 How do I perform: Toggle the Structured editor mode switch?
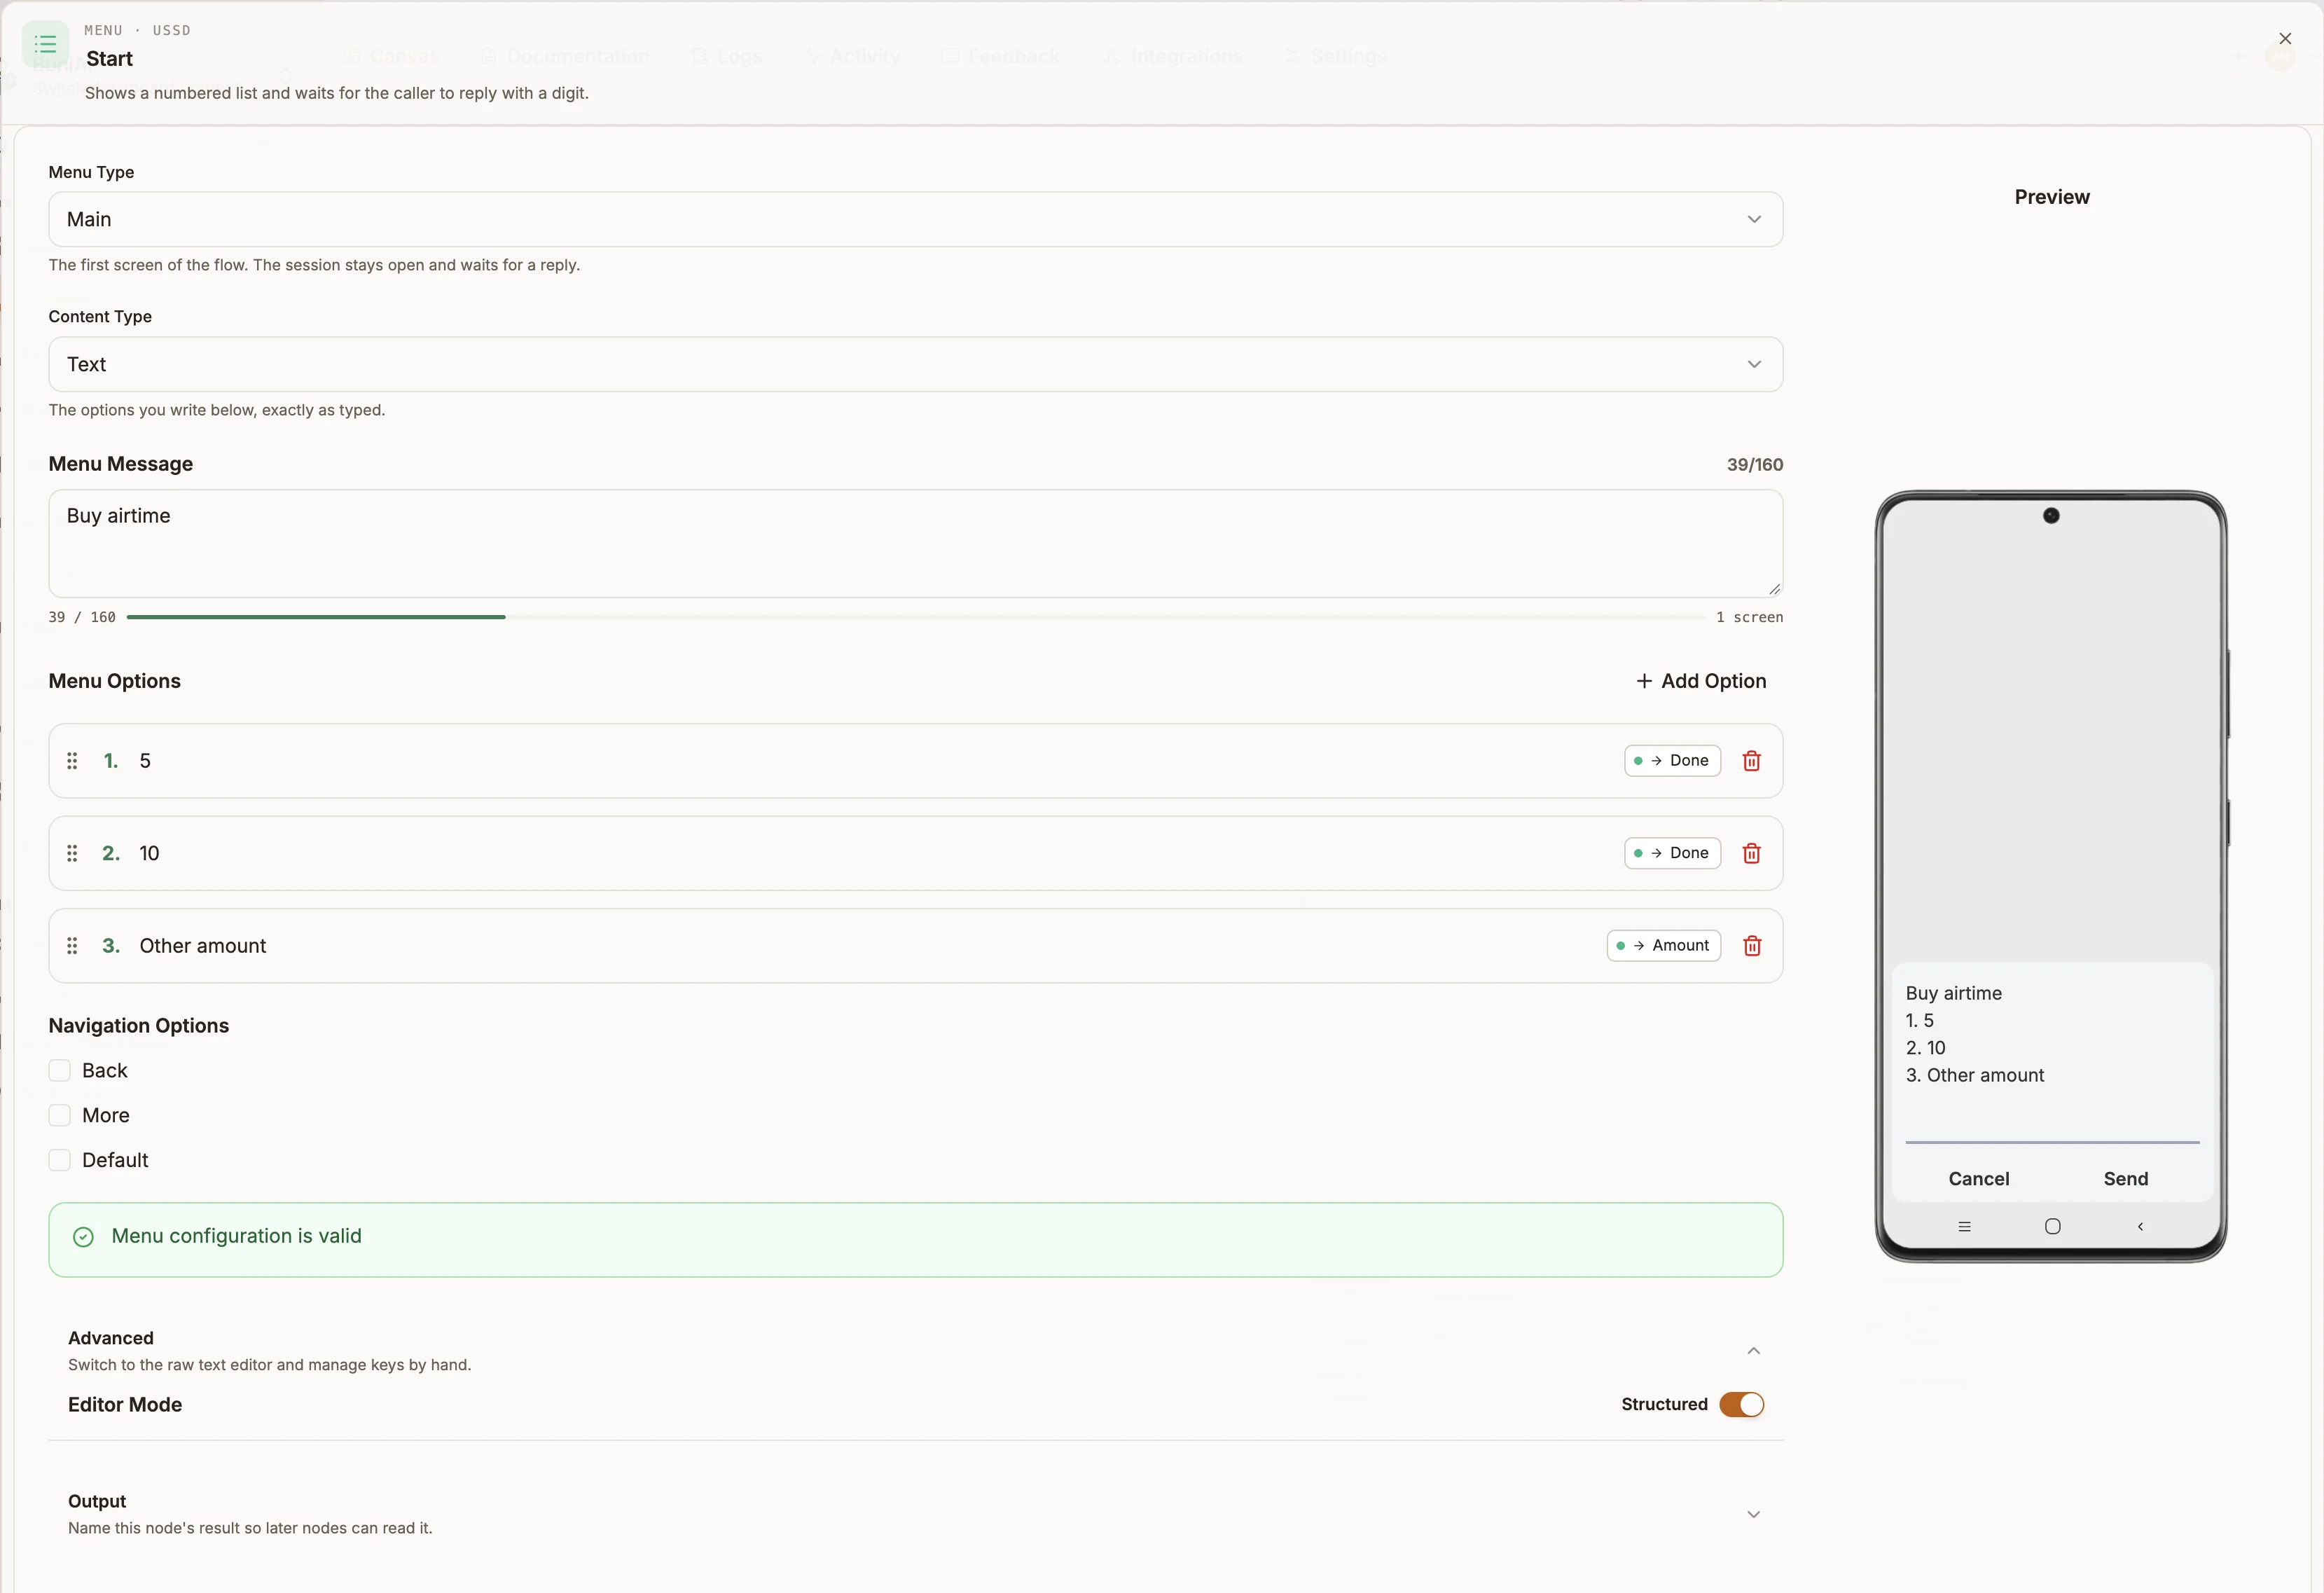click(x=1741, y=1405)
